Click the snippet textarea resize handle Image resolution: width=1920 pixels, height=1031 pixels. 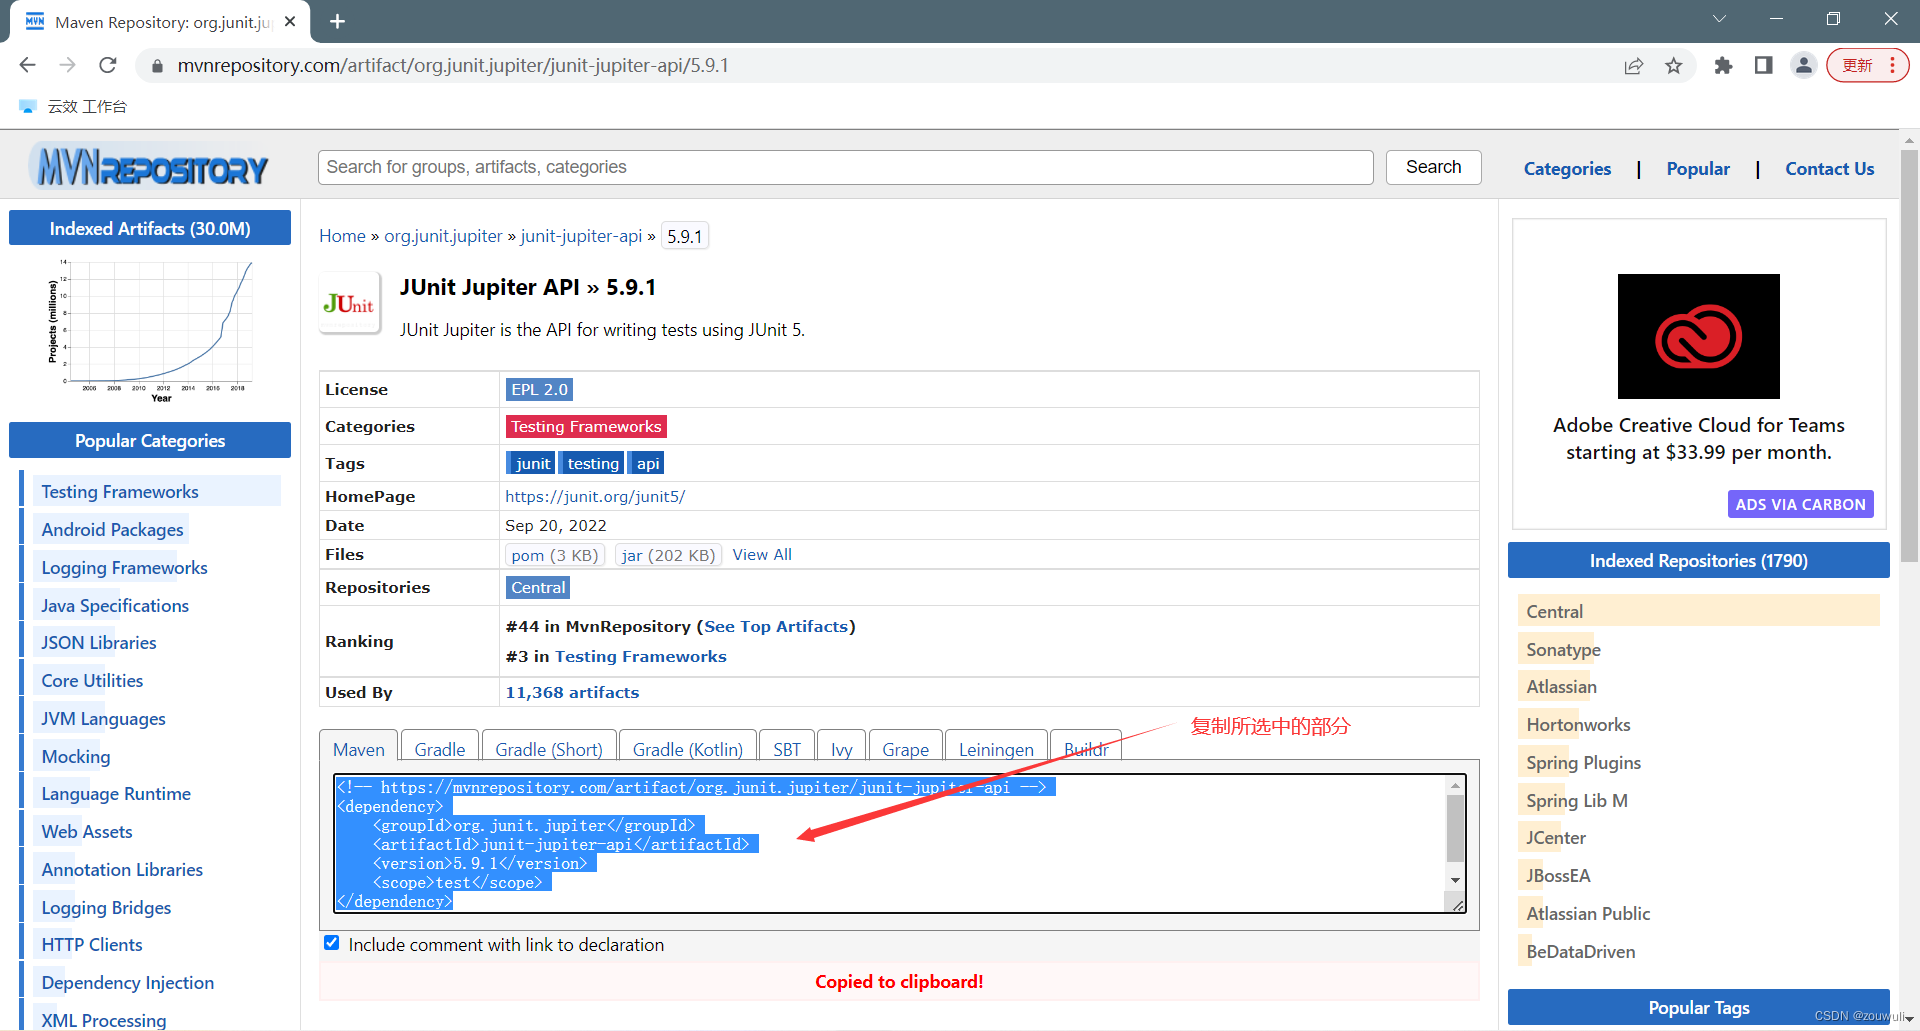tap(1458, 905)
